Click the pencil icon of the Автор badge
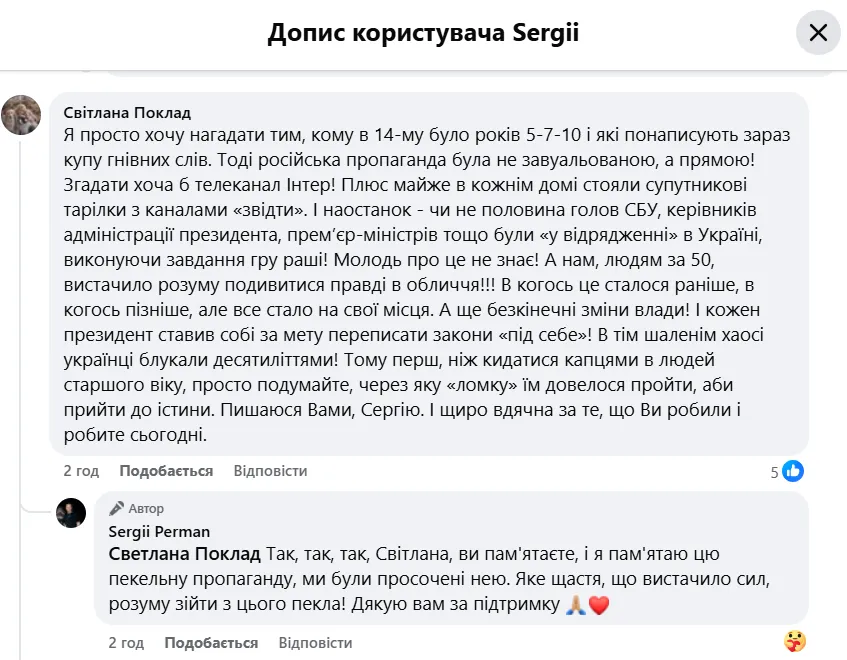The width and height of the screenshot is (847, 660). (117, 508)
